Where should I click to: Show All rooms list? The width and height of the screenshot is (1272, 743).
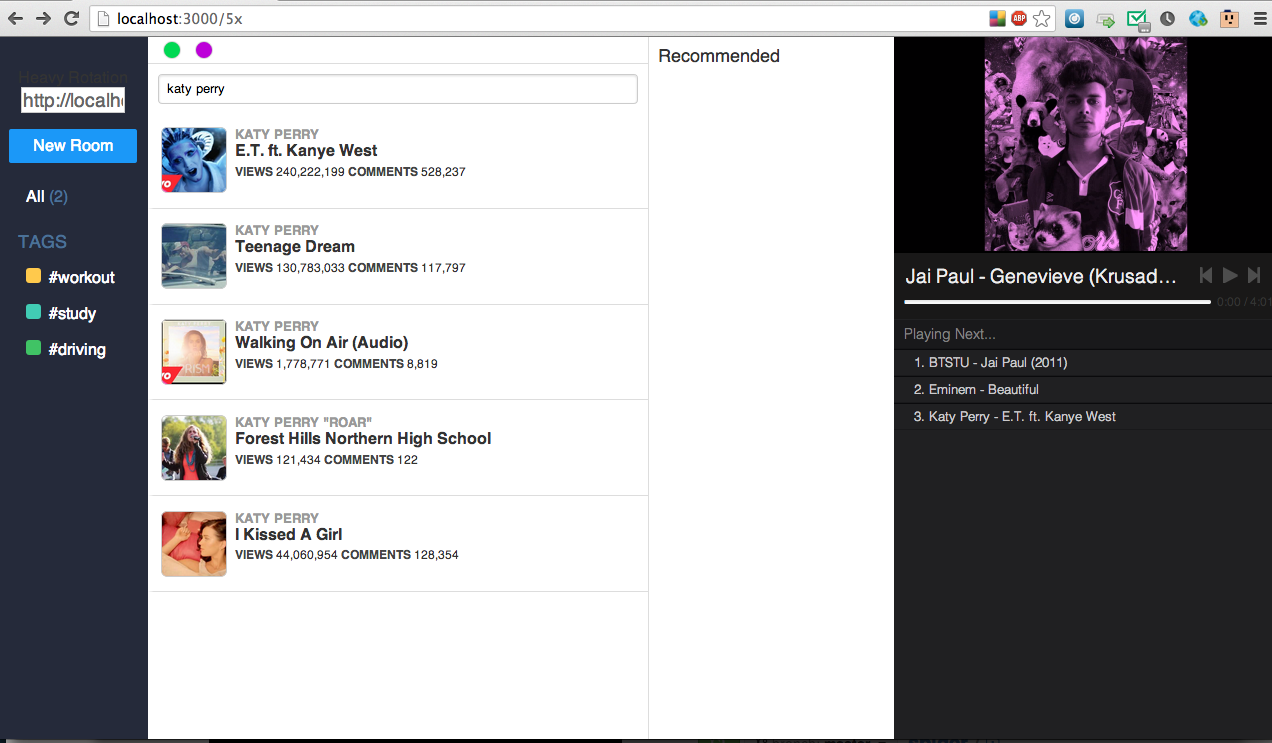[46, 197]
